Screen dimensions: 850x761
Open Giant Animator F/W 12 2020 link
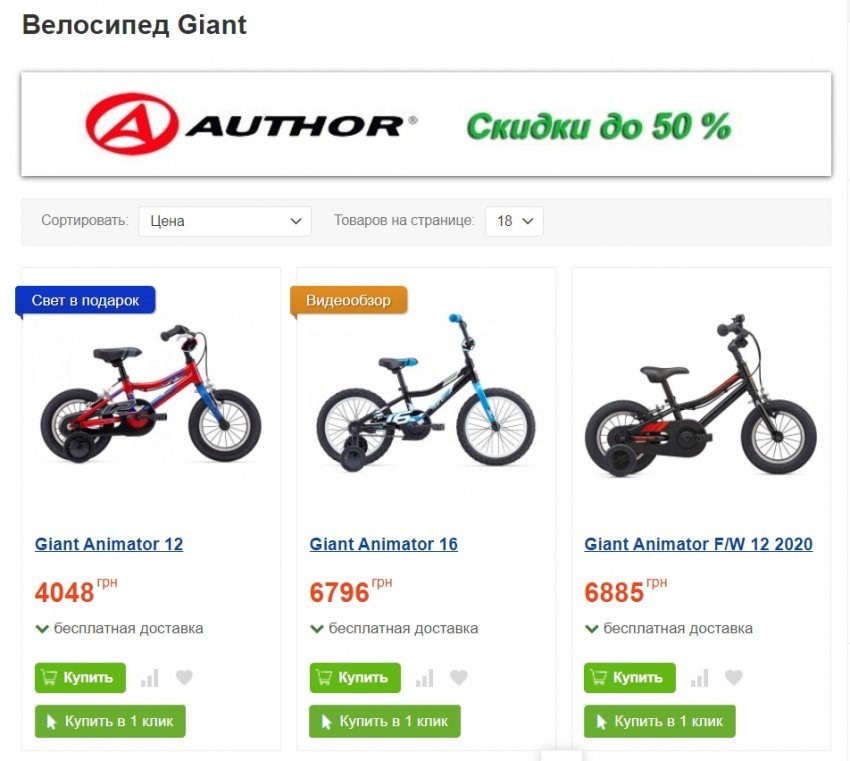point(698,544)
